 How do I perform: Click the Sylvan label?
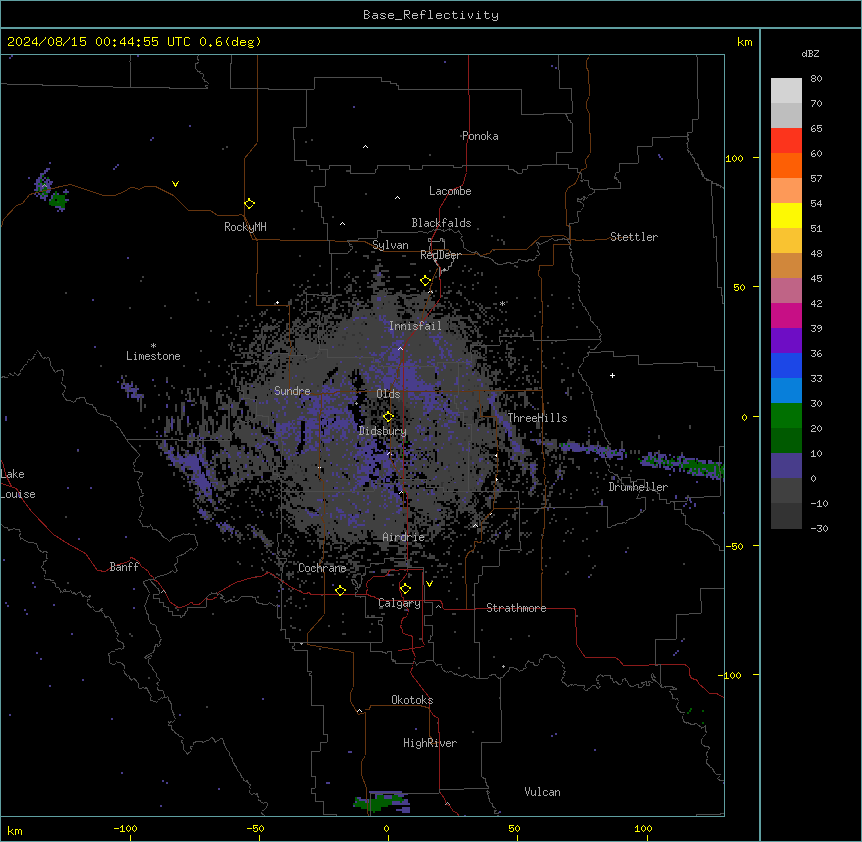390,245
